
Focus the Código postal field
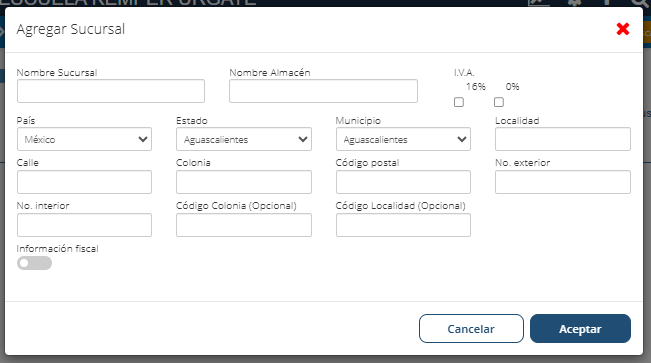[403, 182]
